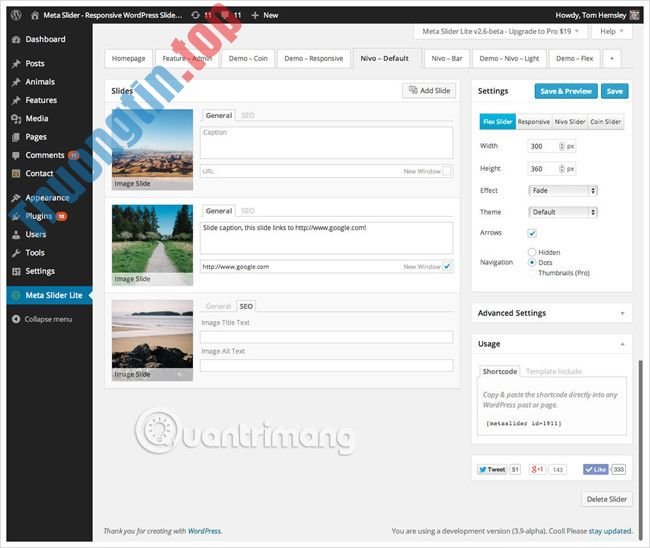Click the Dashboard icon in sidebar
This screenshot has width=650, height=548.
point(16,40)
